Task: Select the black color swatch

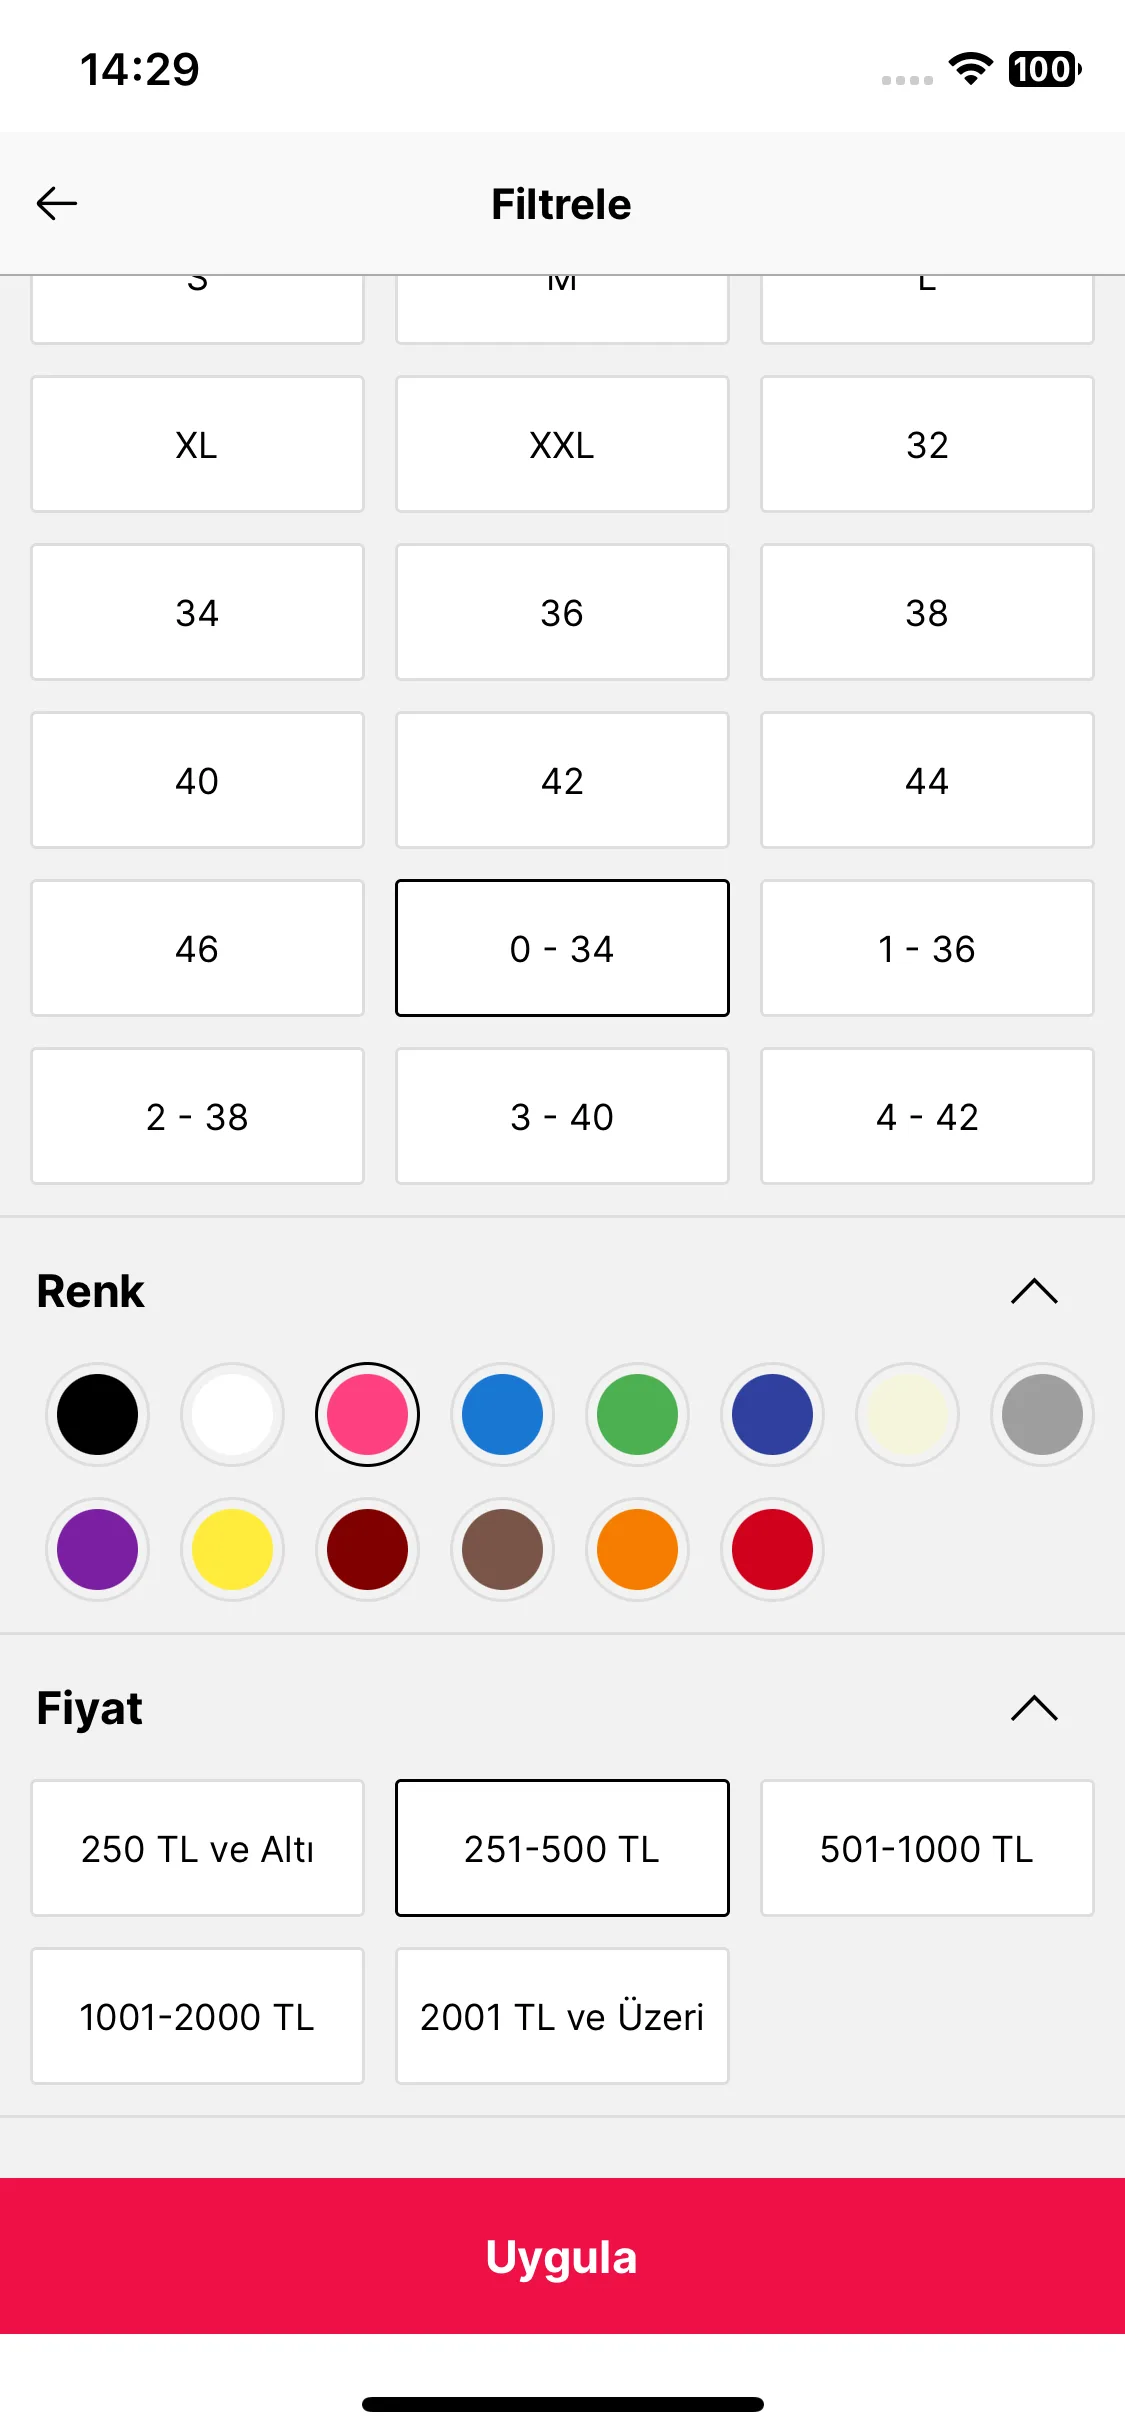Action: [97, 1414]
